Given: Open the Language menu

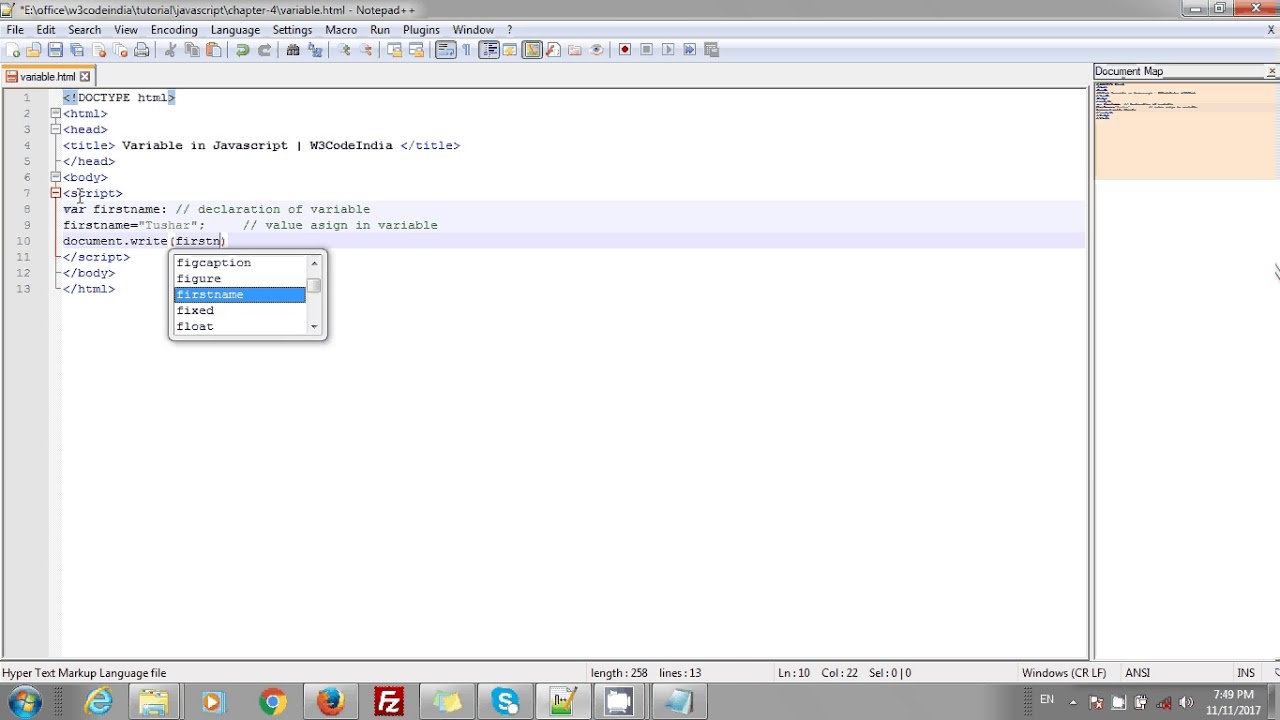Looking at the screenshot, I should tap(235, 29).
